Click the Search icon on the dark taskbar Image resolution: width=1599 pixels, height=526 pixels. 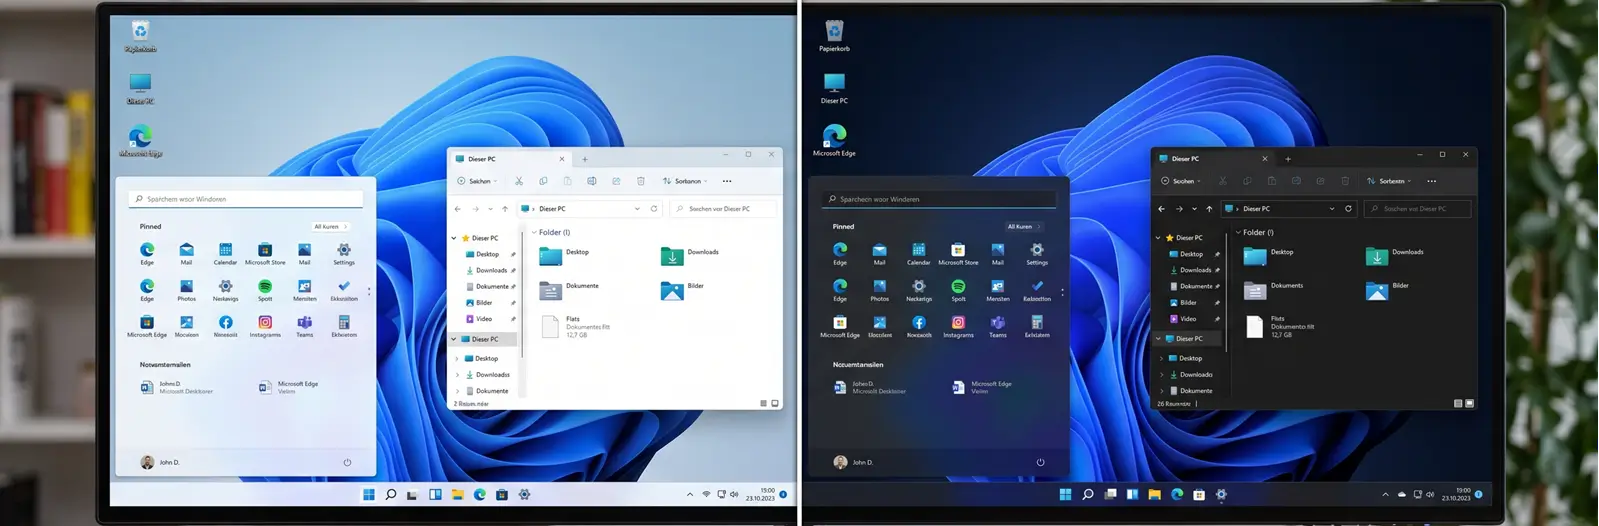point(1087,494)
